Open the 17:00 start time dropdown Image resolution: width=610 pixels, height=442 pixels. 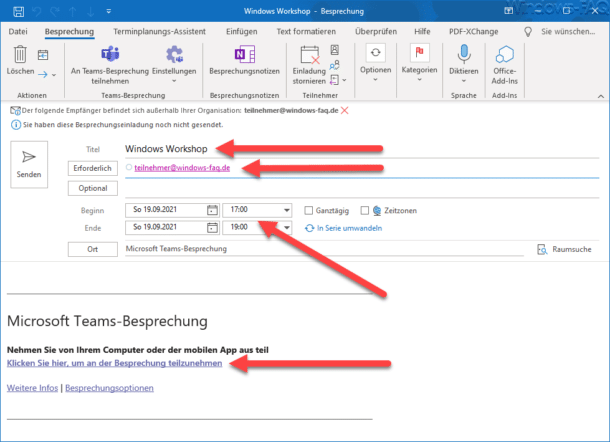tap(287, 210)
